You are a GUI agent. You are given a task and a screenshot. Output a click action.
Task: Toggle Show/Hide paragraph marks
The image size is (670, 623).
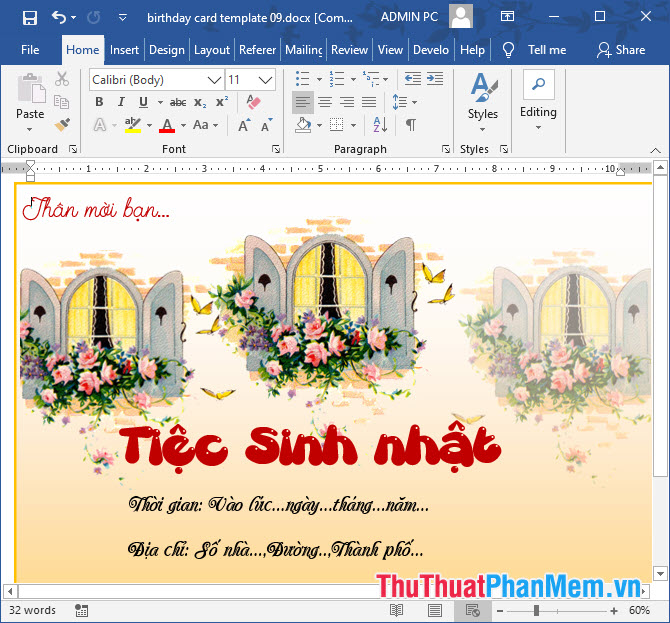[410, 125]
